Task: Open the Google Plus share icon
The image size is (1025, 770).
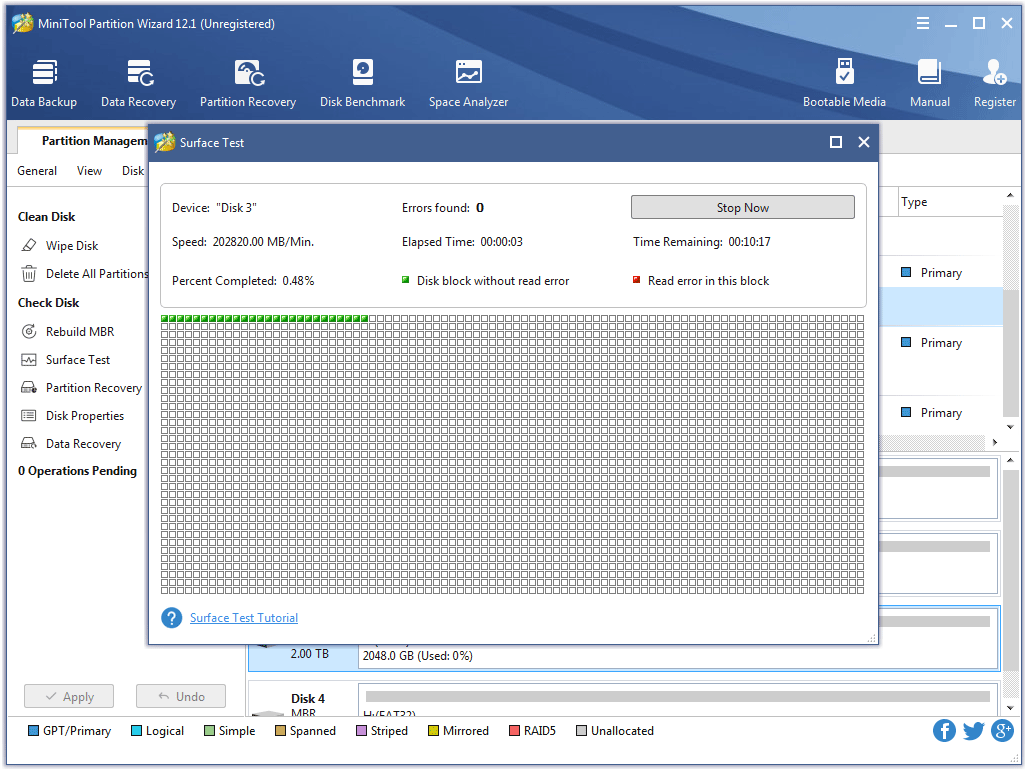Action: 1002,730
